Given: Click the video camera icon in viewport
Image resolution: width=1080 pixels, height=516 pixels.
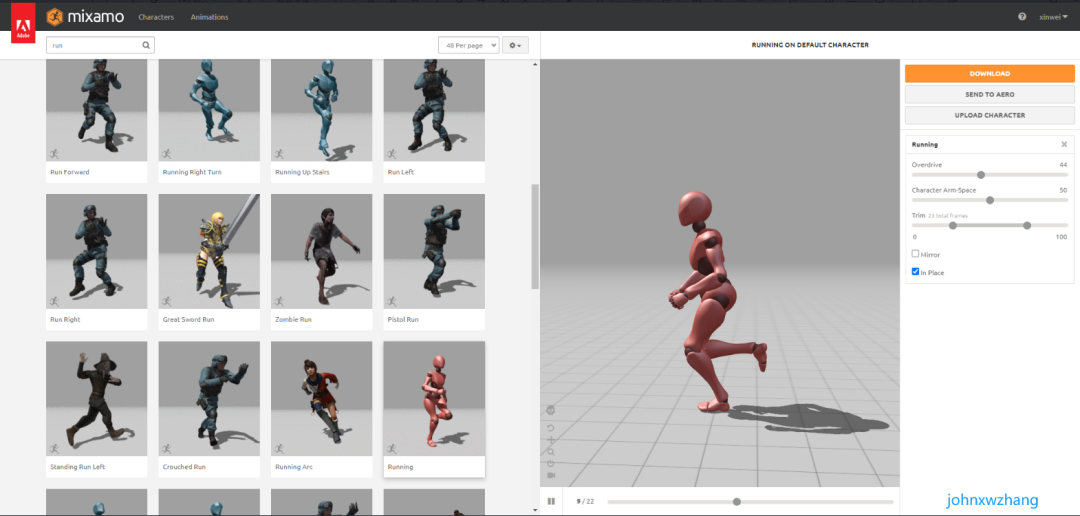Looking at the screenshot, I should [x=551, y=475].
